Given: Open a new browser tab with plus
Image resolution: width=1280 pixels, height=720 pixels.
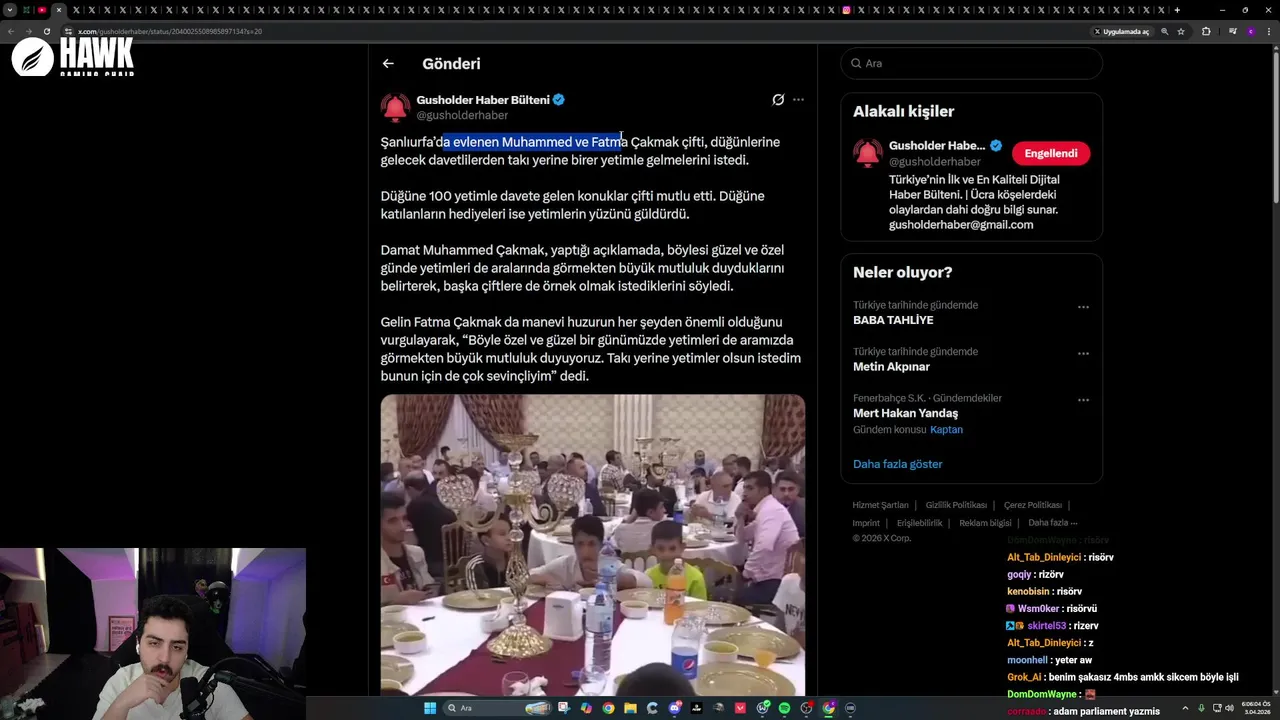Looking at the screenshot, I should [x=1177, y=10].
